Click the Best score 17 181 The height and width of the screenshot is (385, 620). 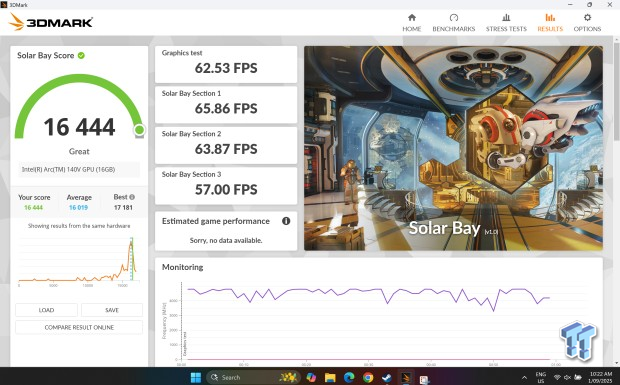(x=123, y=208)
